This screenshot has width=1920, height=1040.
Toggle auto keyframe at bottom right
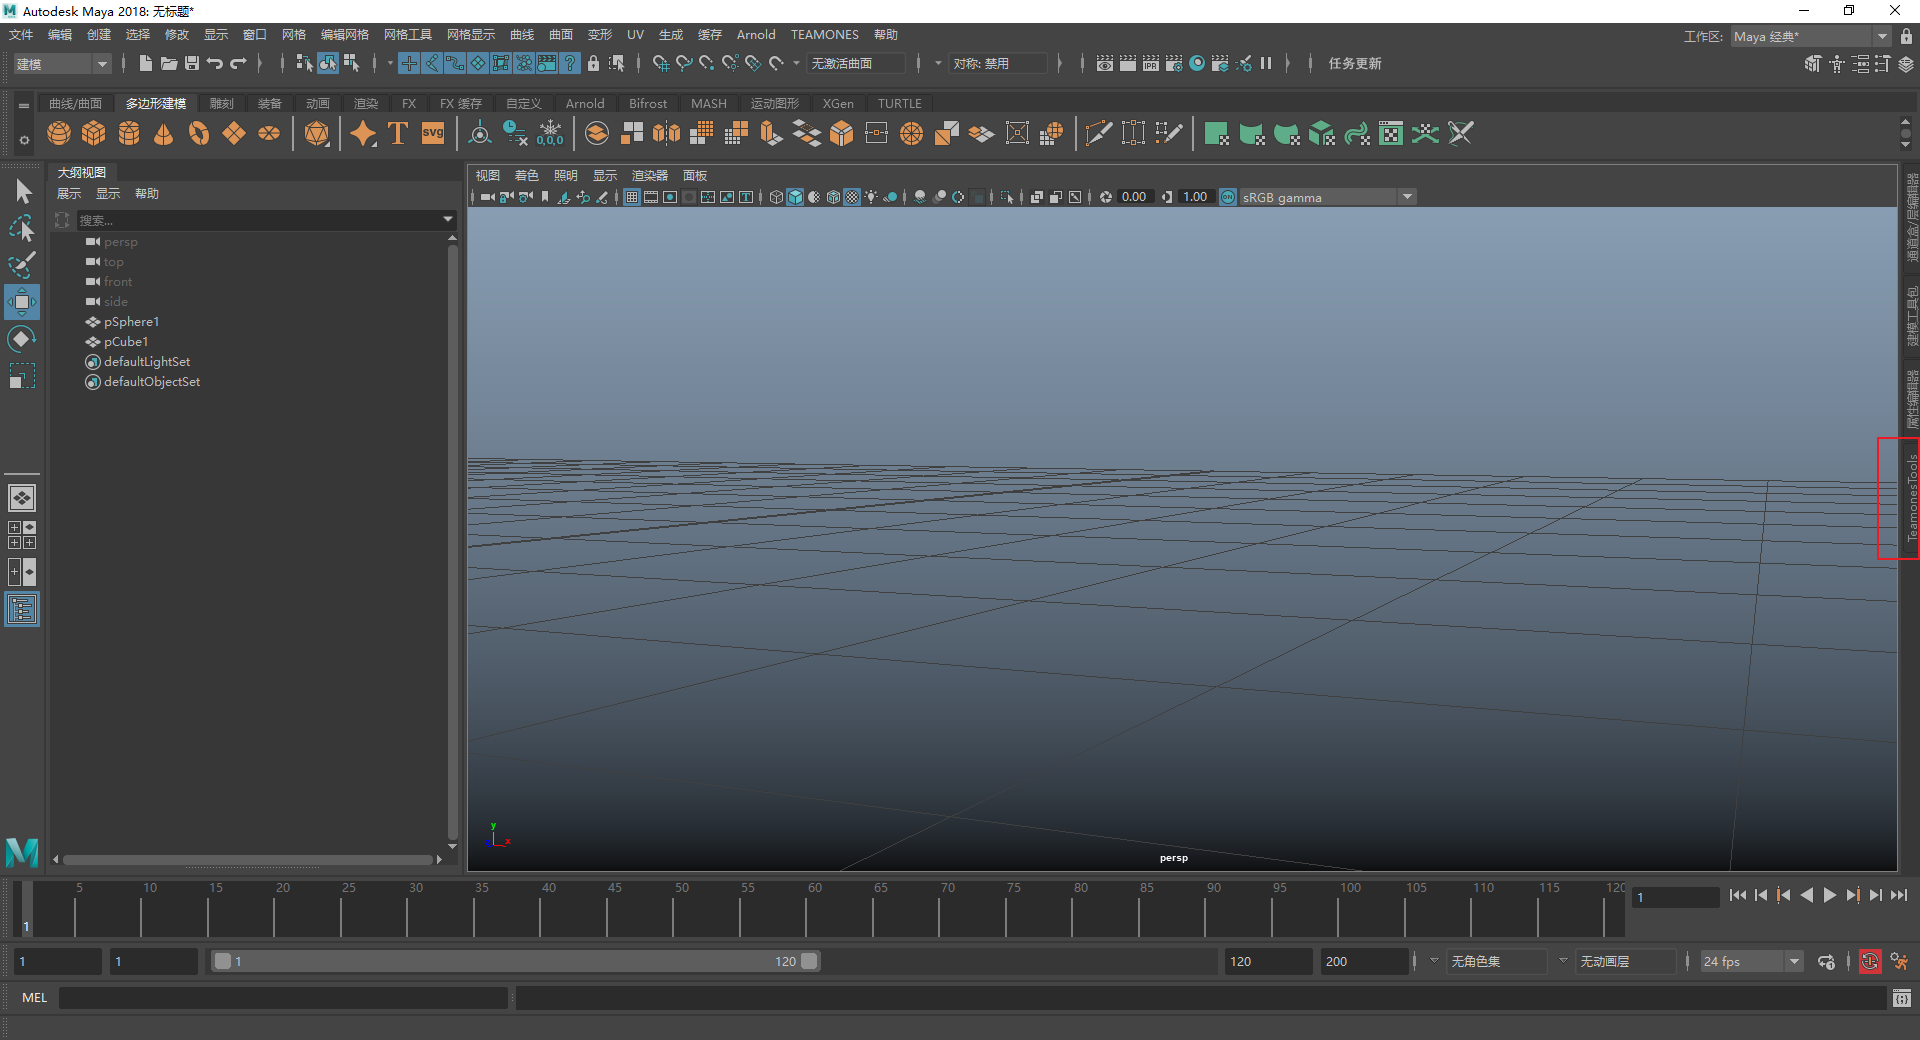click(1869, 961)
